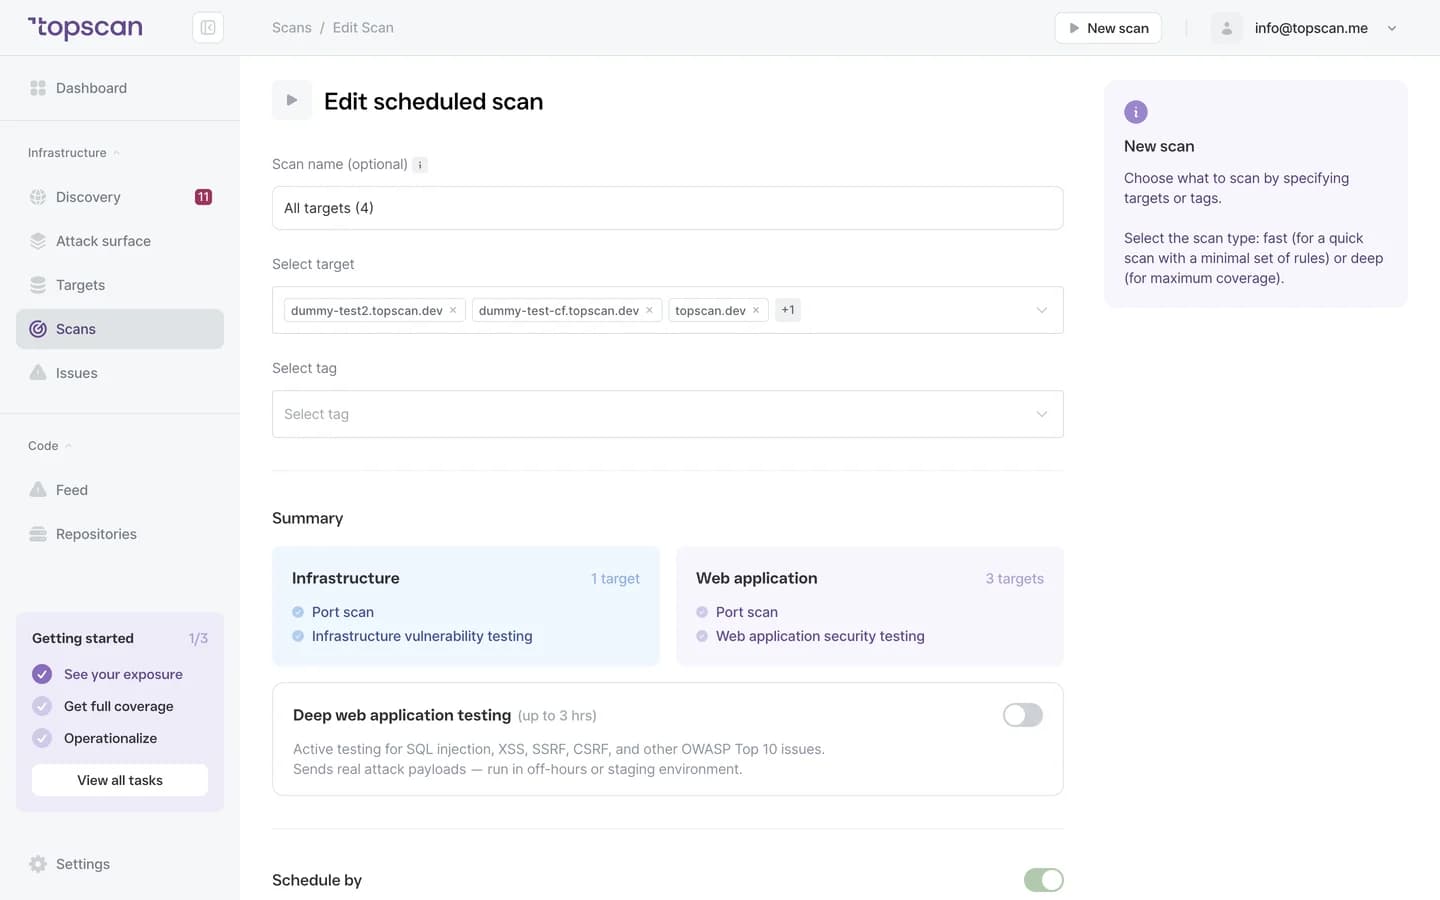Open the Scans section
Viewport: 1440px width, 900px height.
pyautogui.click(x=120, y=329)
